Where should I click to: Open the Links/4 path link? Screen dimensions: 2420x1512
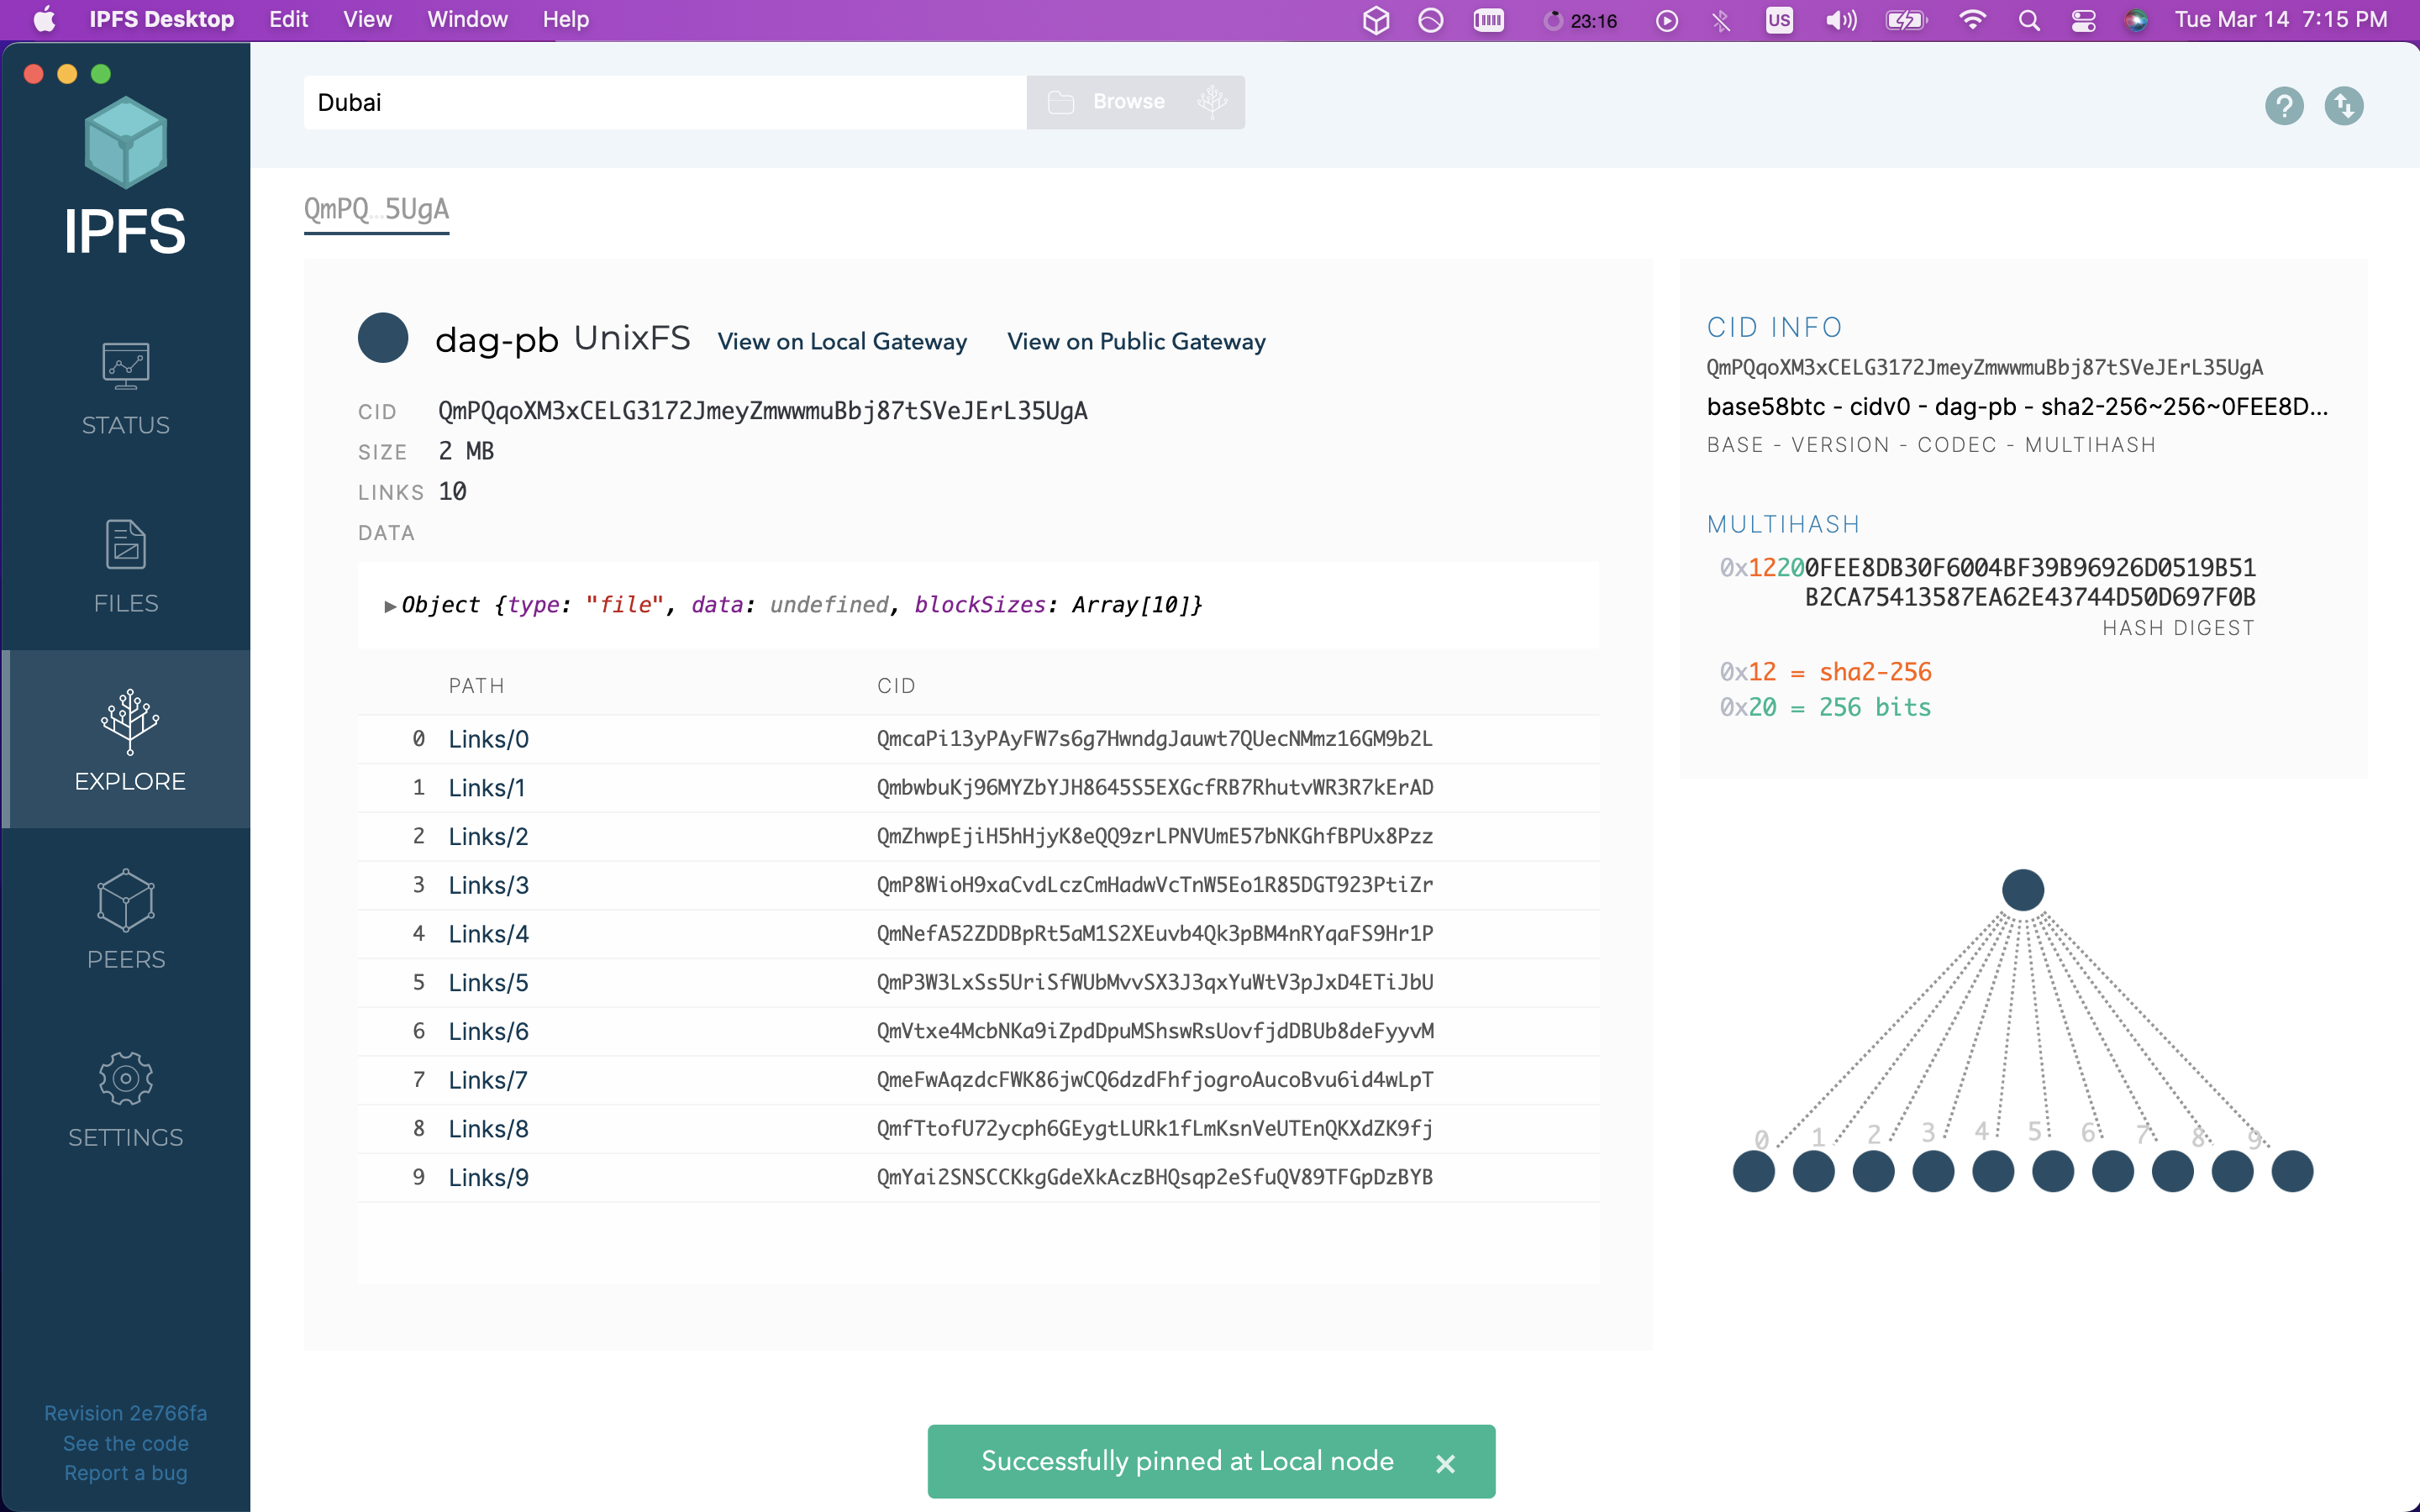[488, 934]
